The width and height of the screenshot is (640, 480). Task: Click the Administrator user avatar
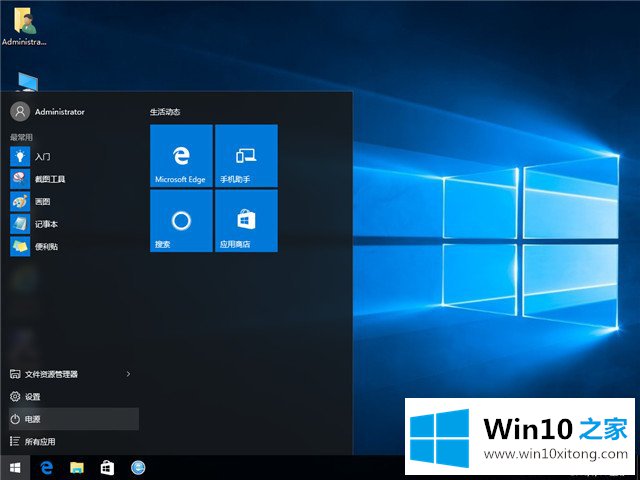click(x=20, y=111)
